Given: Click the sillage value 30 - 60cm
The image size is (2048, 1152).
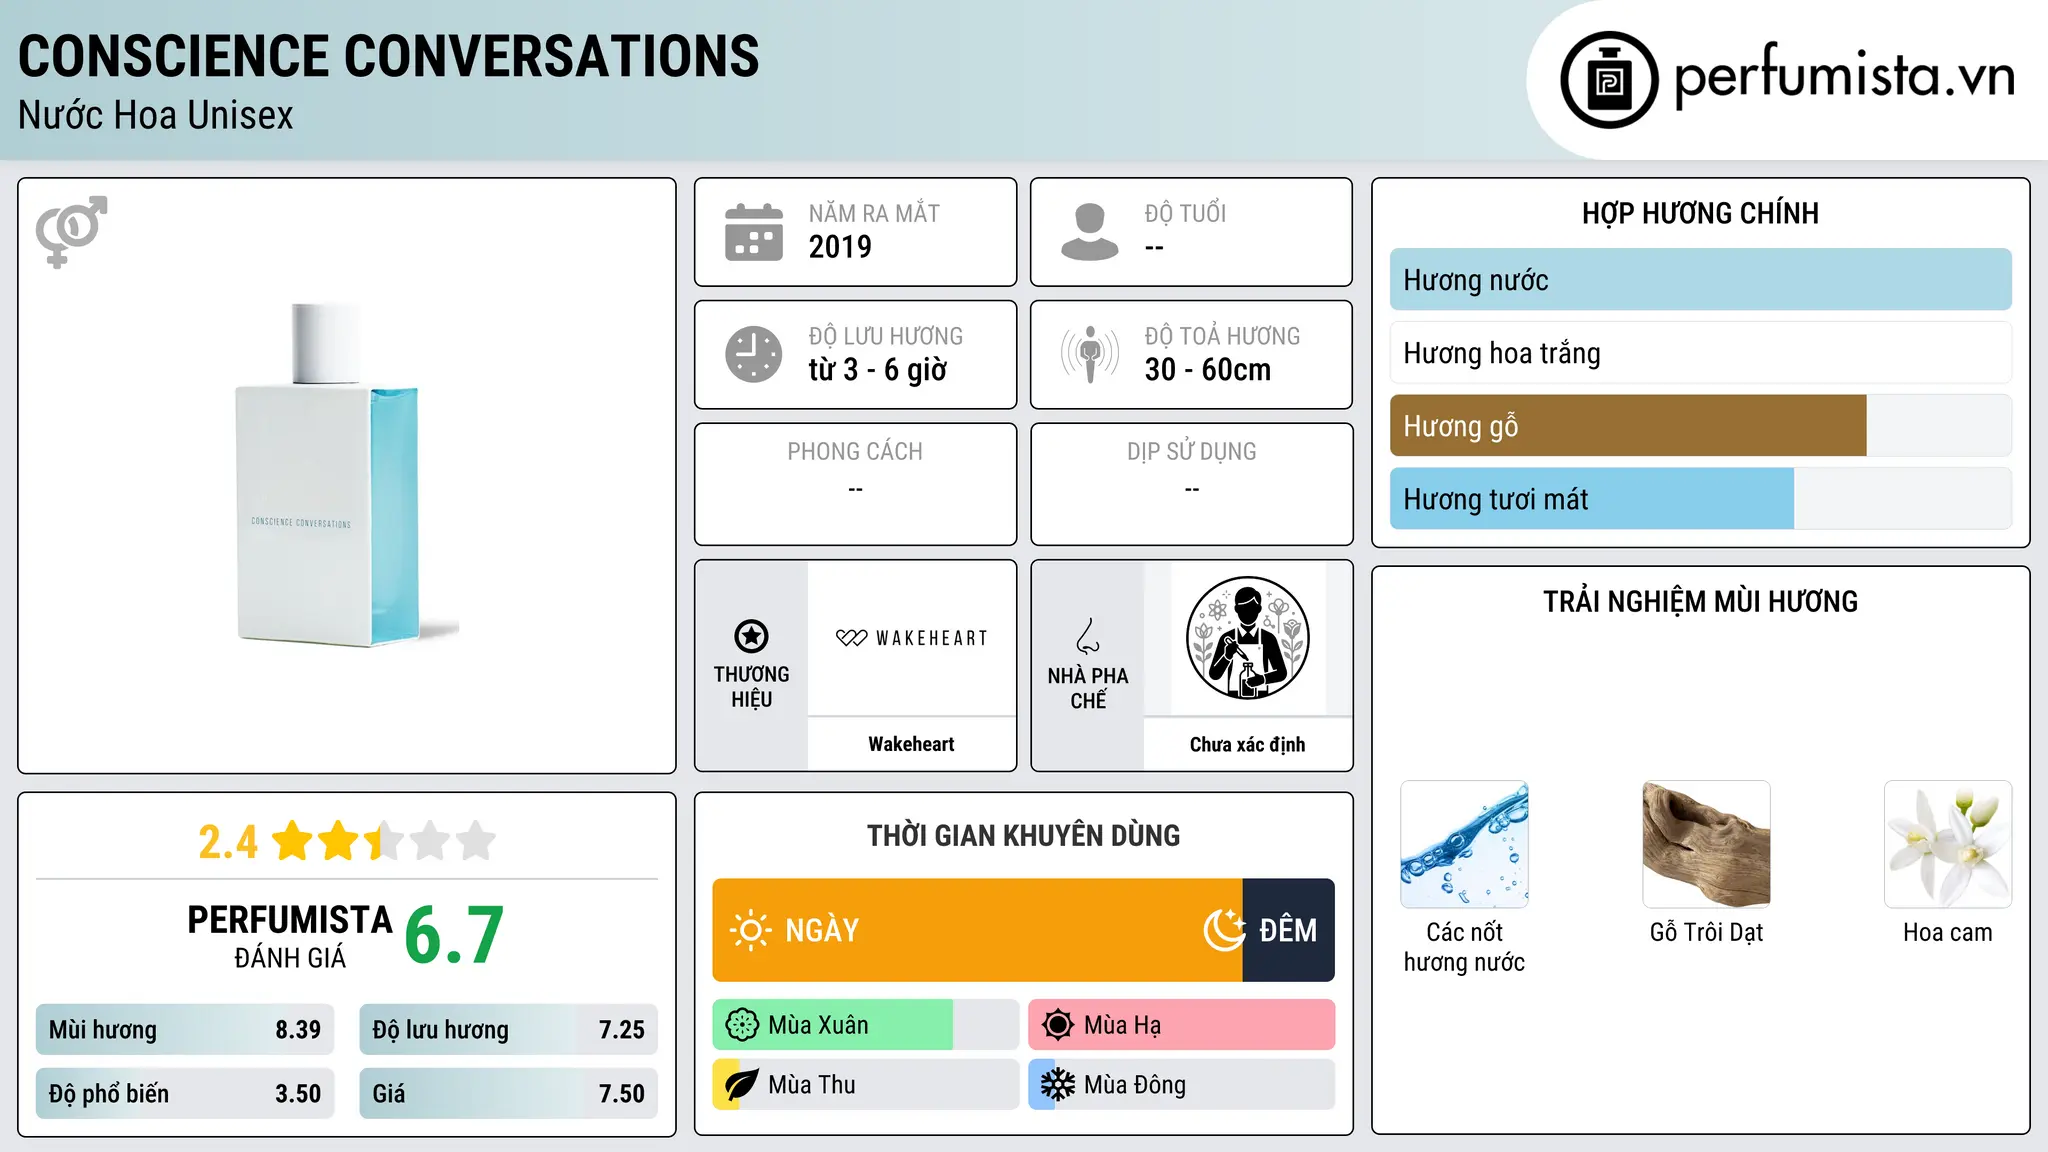Looking at the screenshot, I should (x=1208, y=370).
